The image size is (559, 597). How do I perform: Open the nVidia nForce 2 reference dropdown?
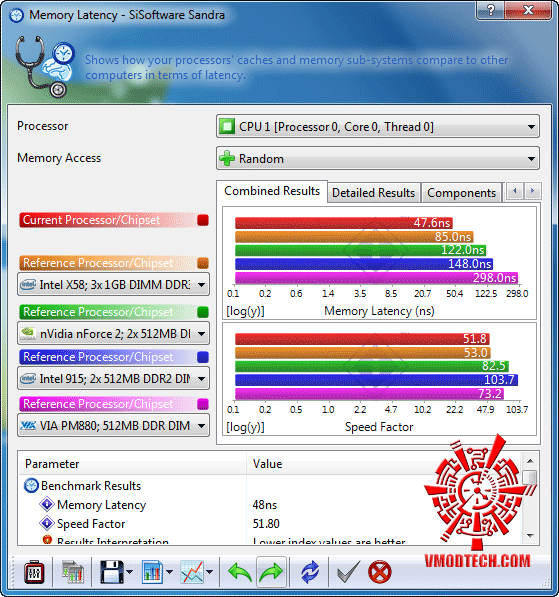[x=113, y=334]
